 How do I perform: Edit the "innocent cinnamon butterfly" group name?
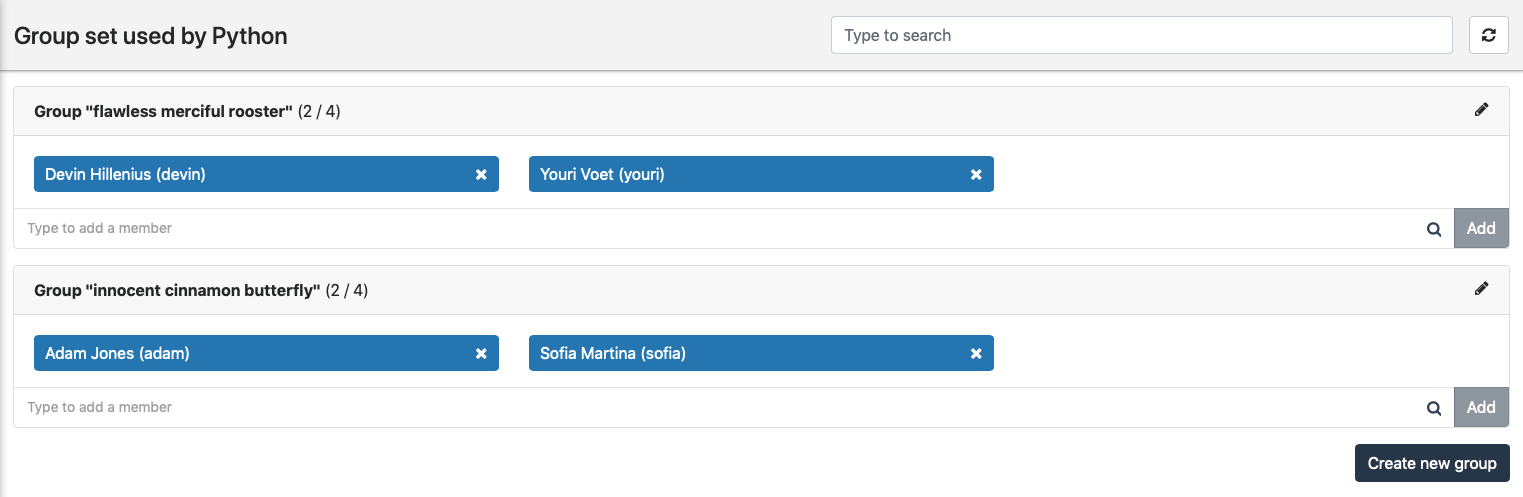click(x=1481, y=289)
